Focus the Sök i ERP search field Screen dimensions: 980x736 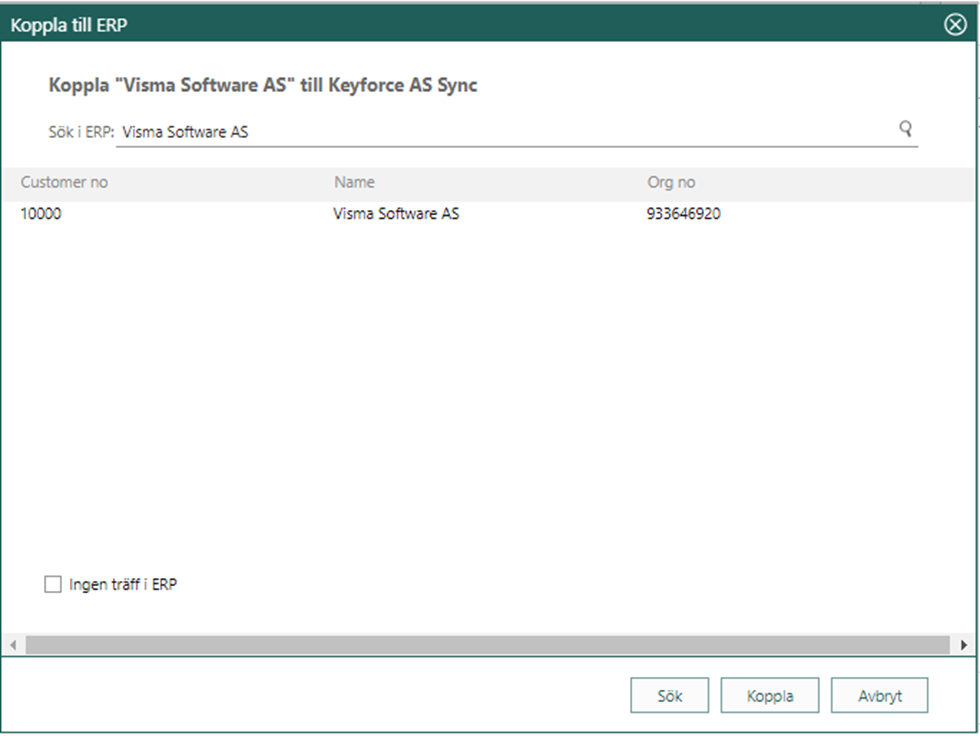click(x=500, y=131)
